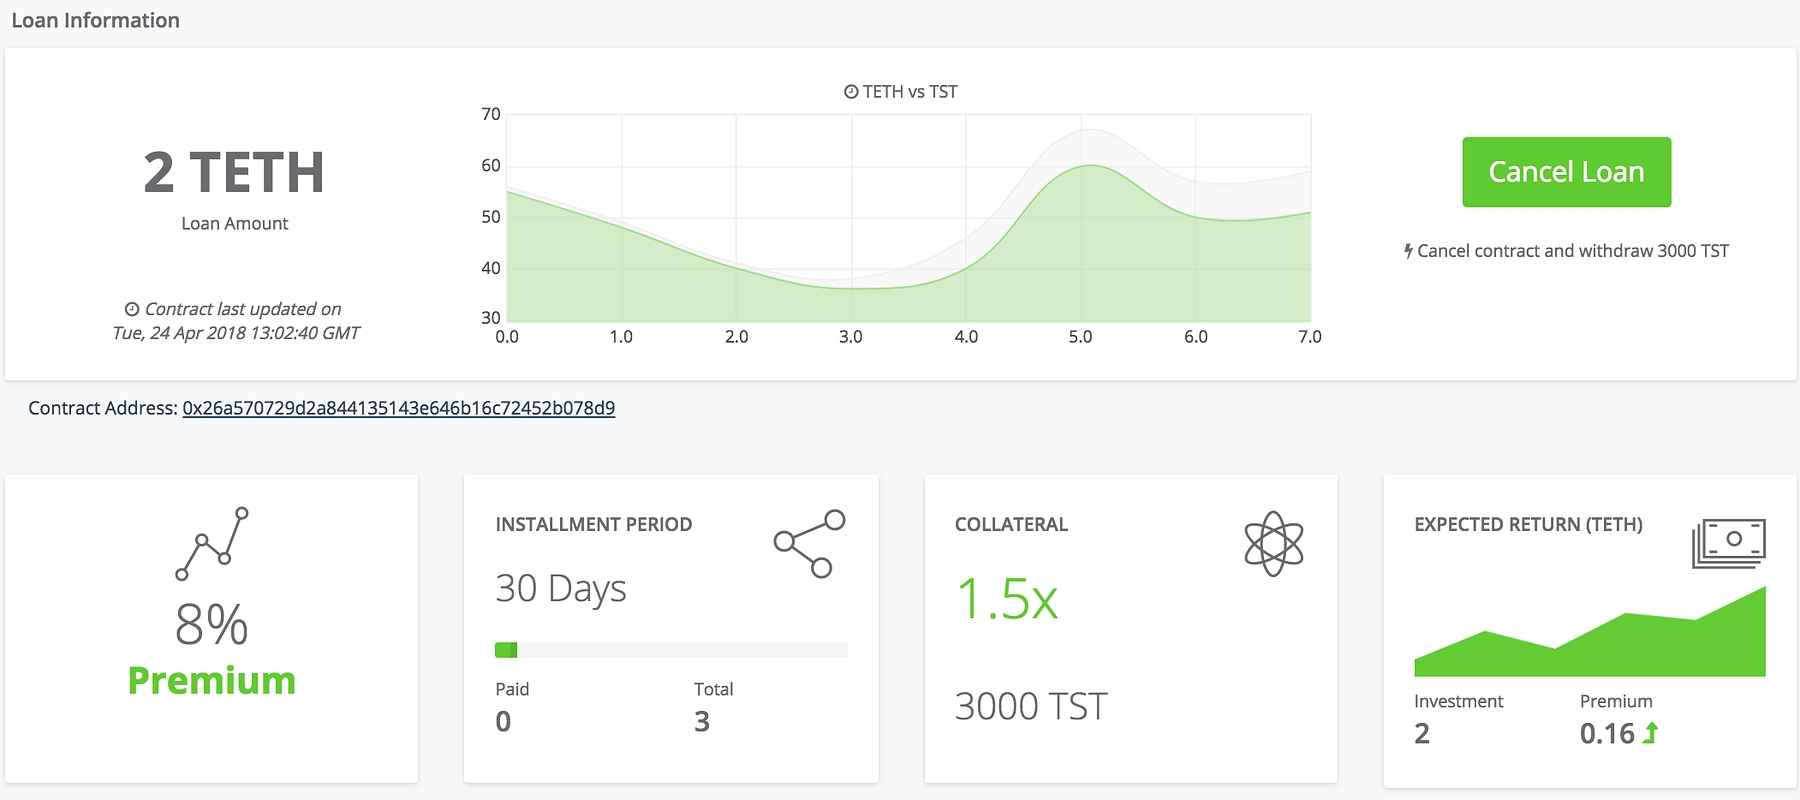
Task: Click the atom icon in Collateral card
Action: click(1273, 544)
